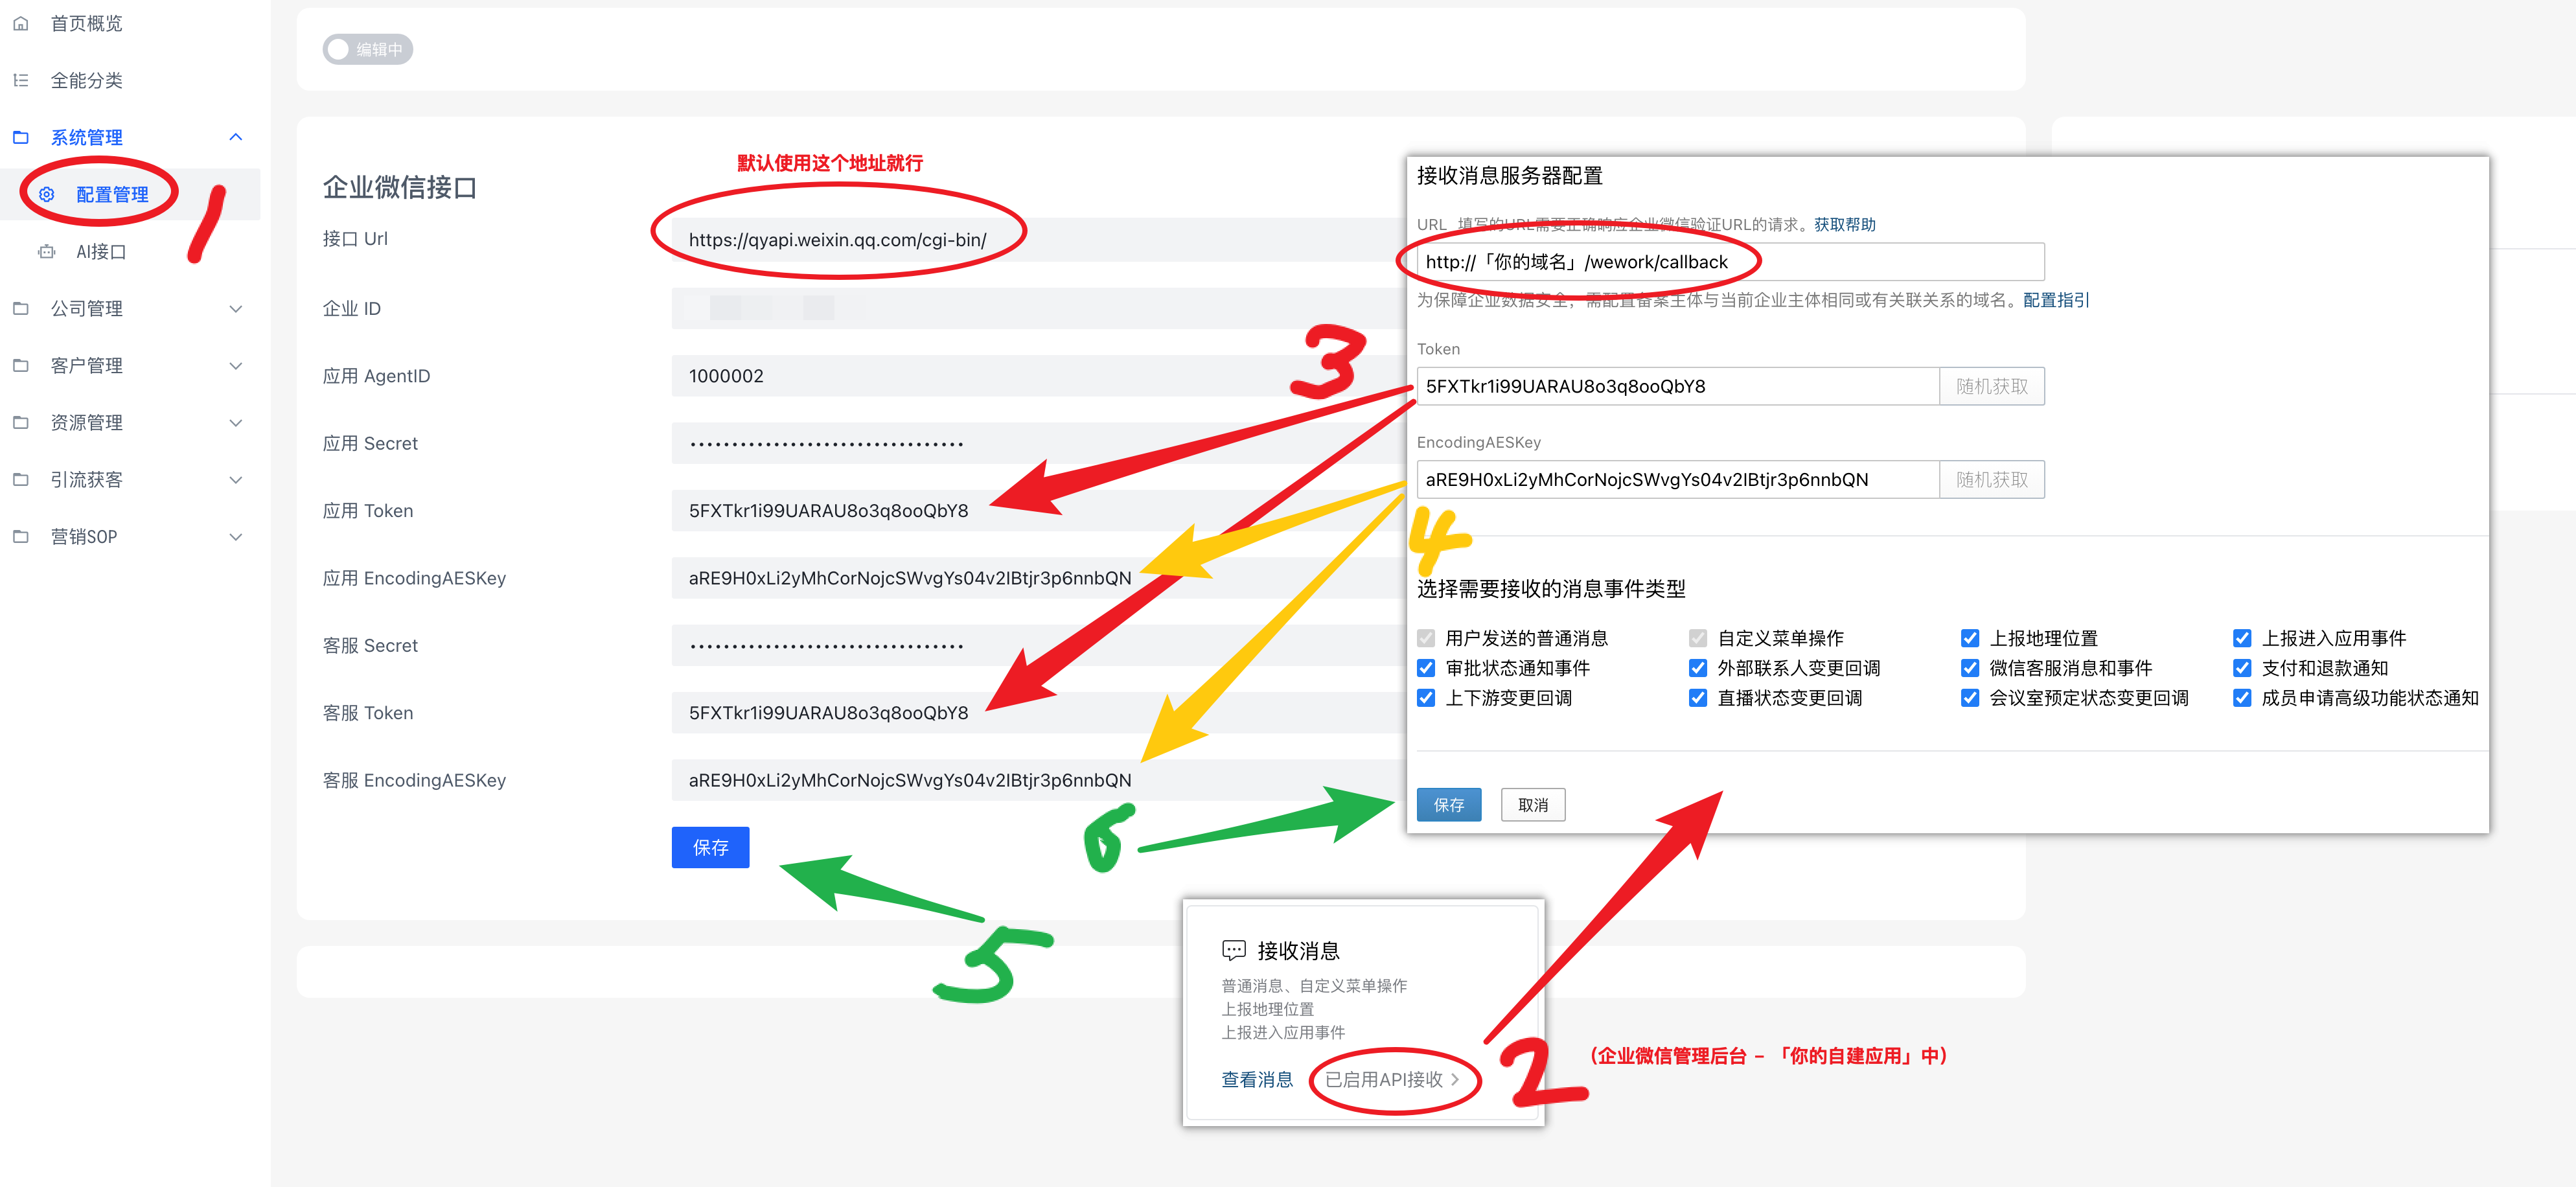Click the 应用 EncodingAESKey field
Image resolution: width=2576 pixels, height=1187 pixels.
pyautogui.click(x=1039, y=578)
